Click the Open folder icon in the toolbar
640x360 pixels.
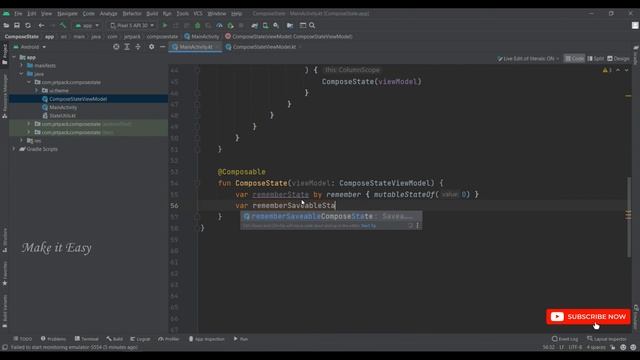pos(6,25)
